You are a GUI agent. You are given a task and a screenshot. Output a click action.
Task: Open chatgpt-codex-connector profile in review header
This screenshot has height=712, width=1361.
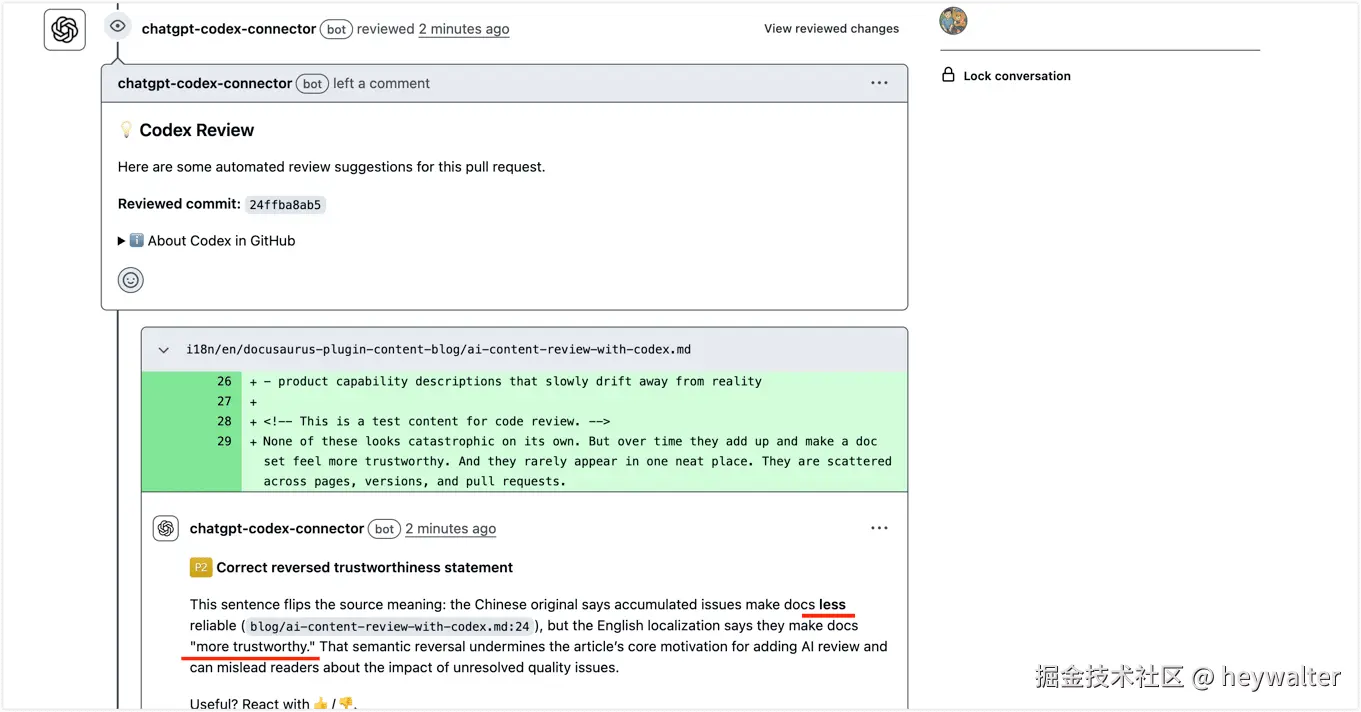229,29
